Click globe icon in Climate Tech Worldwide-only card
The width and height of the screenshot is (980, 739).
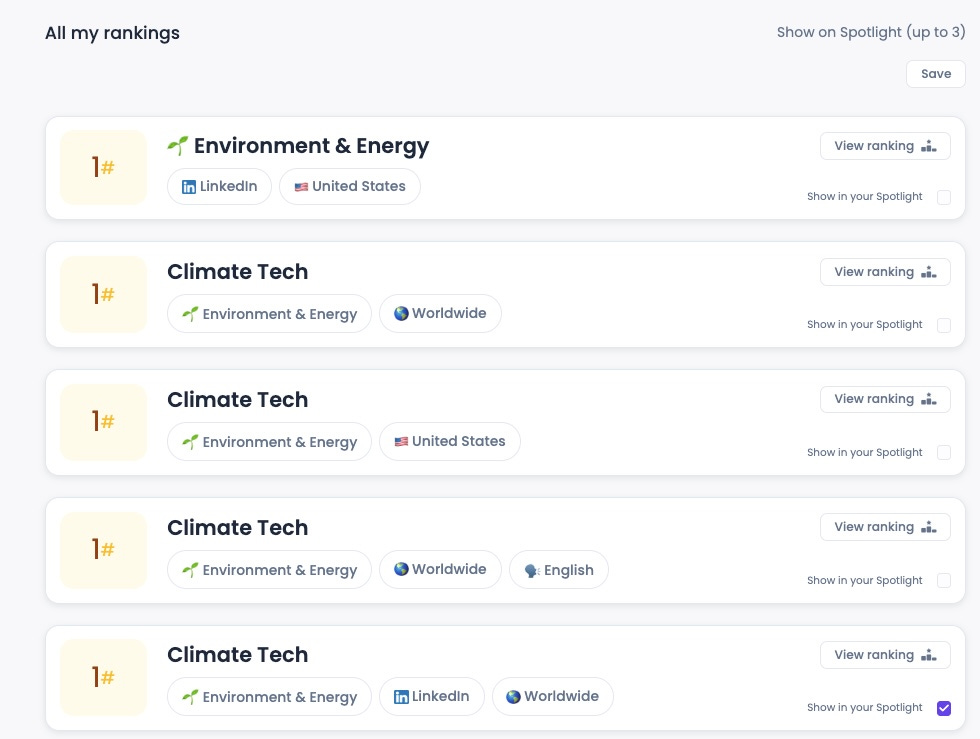point(401,313)
